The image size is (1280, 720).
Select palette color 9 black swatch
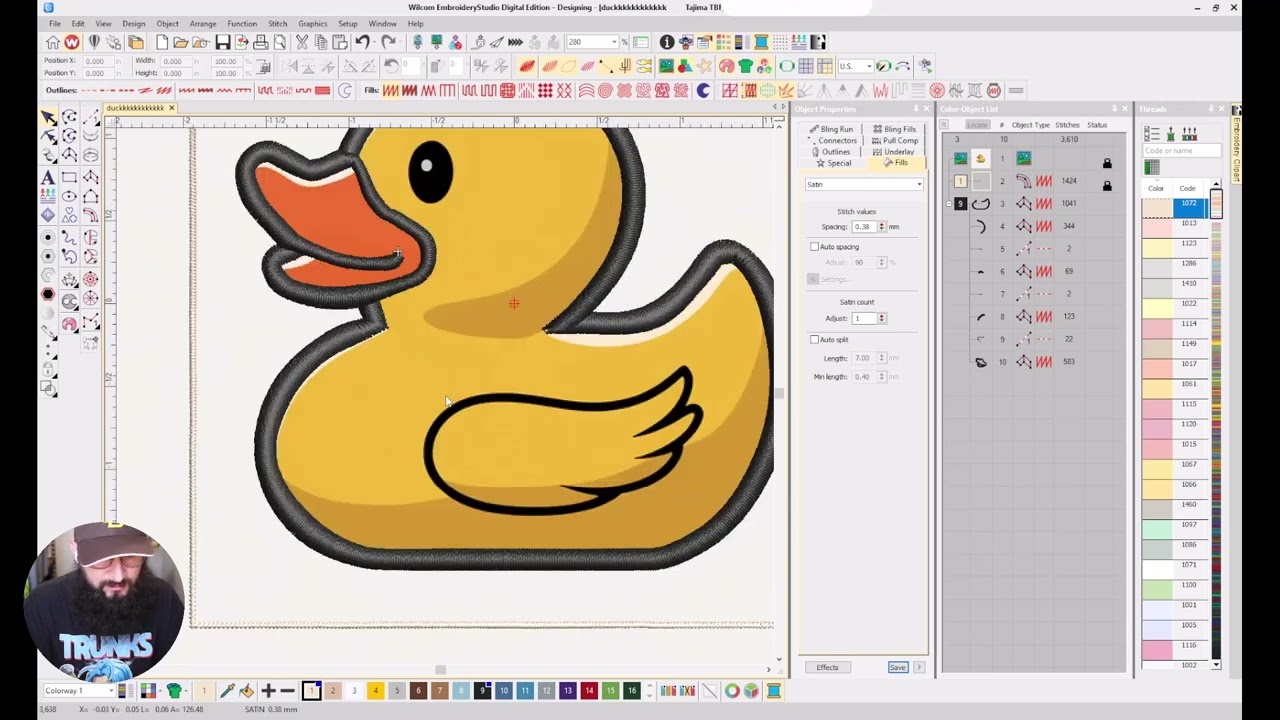click(482, 691)
